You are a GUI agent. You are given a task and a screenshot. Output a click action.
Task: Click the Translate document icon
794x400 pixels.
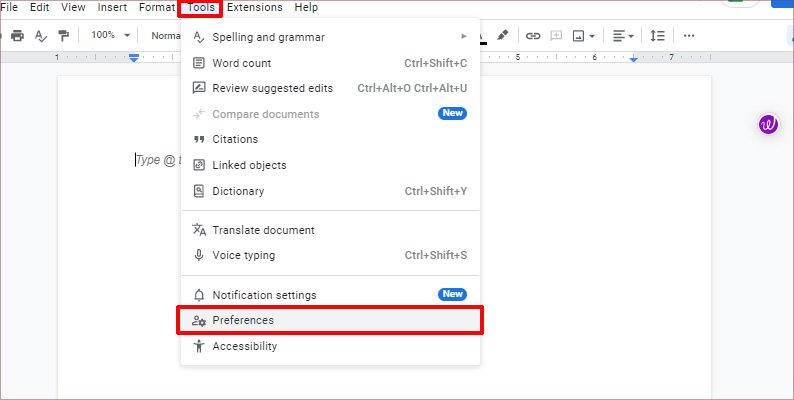pos(199,230)
